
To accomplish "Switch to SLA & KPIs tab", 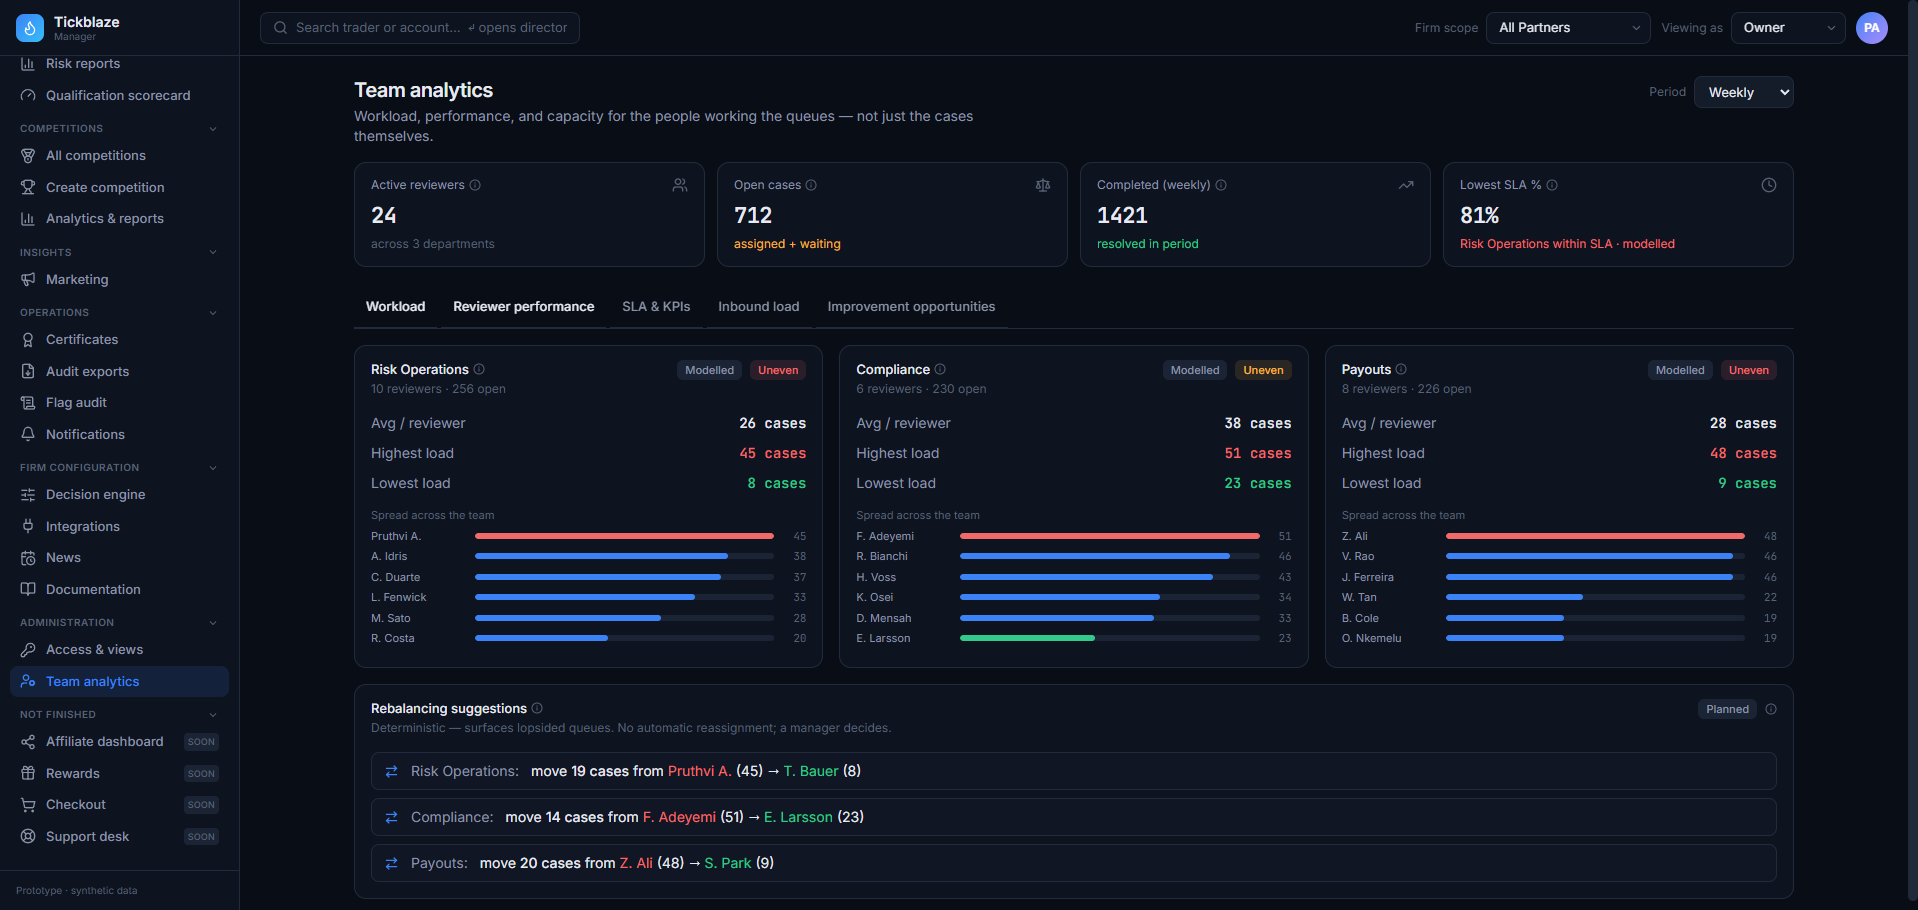I will [x=656, y=307].
